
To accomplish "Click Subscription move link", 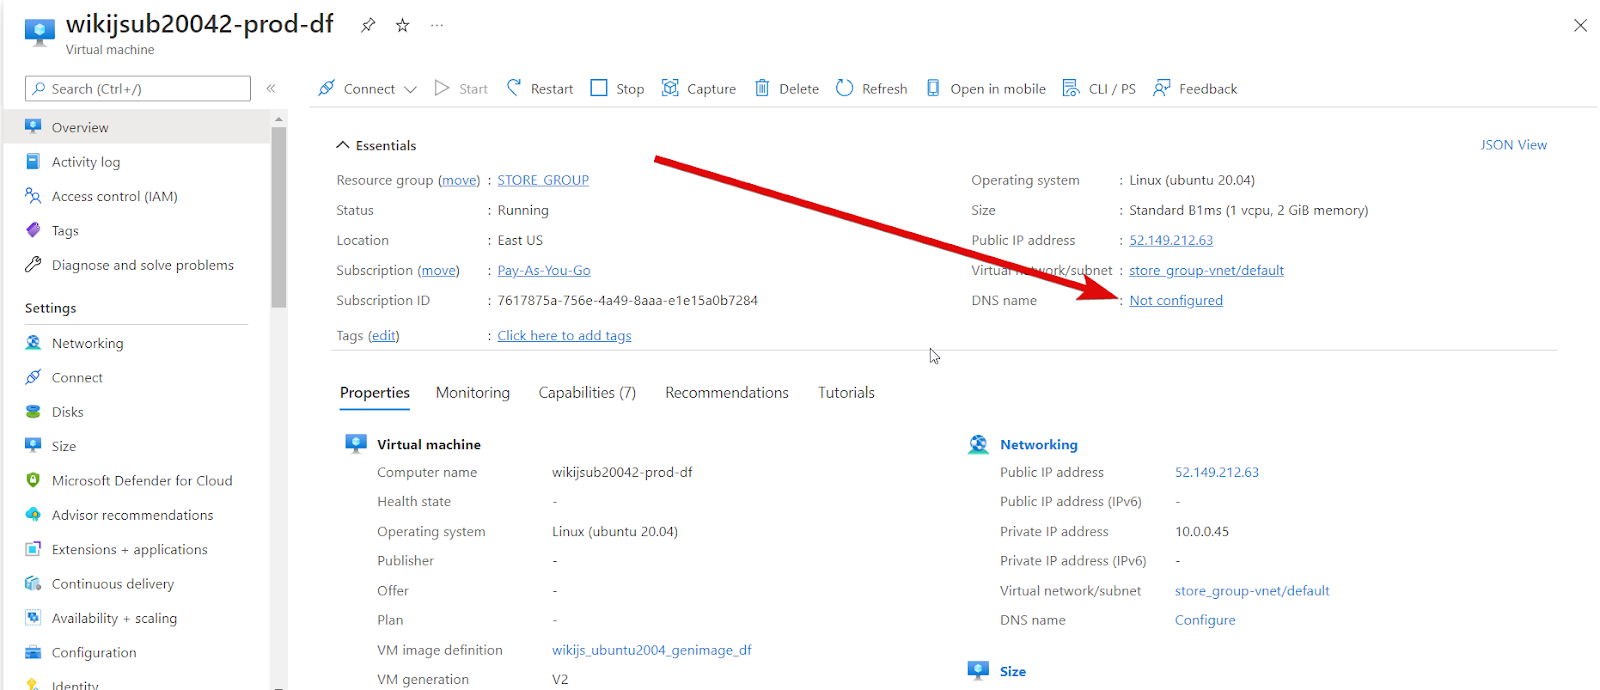I will coord(439,270).
